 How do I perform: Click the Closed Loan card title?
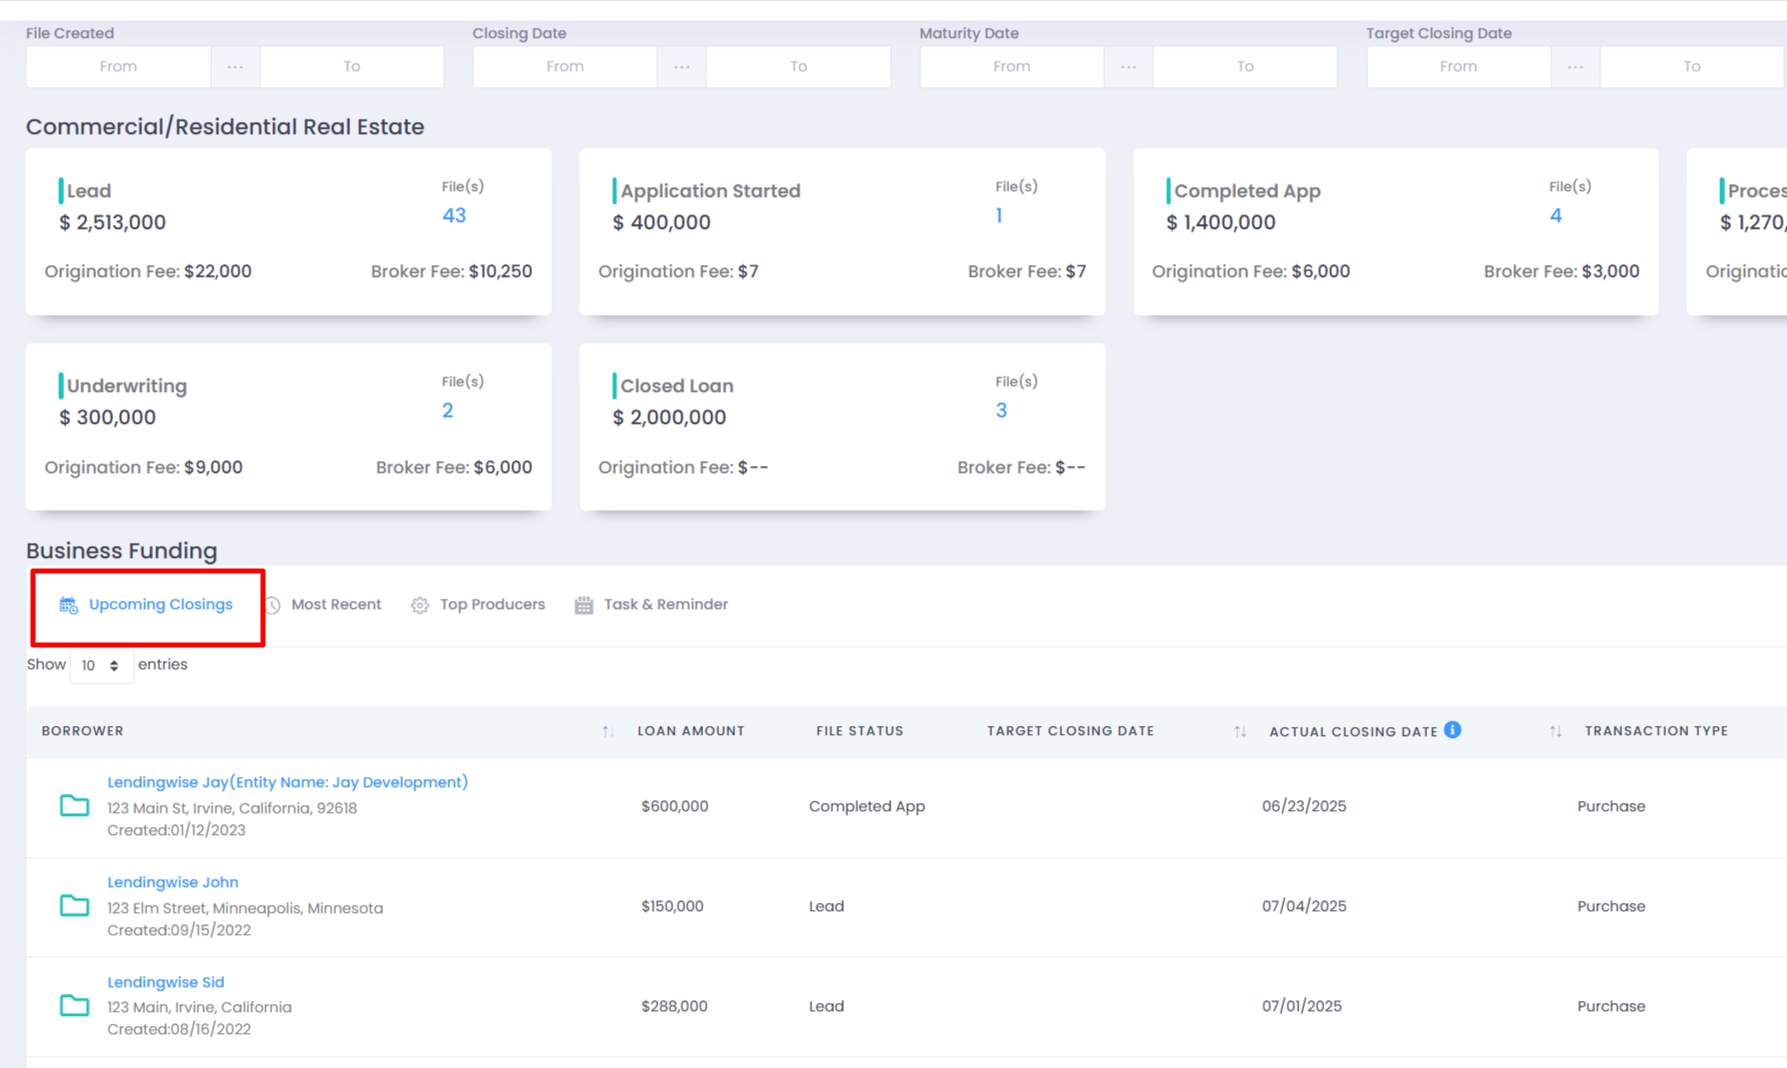click(x=677, y=386)
